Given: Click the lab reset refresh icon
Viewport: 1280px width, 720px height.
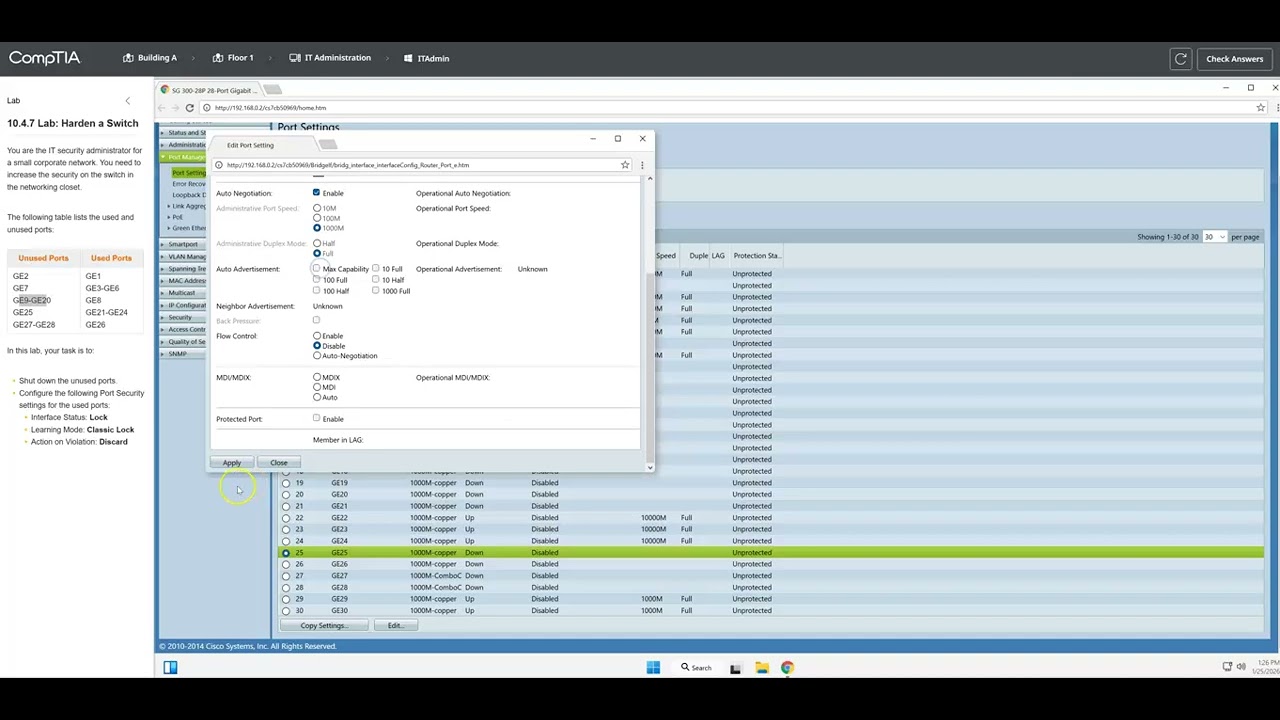Looking at the screenshot, I should coord(1181,59).
